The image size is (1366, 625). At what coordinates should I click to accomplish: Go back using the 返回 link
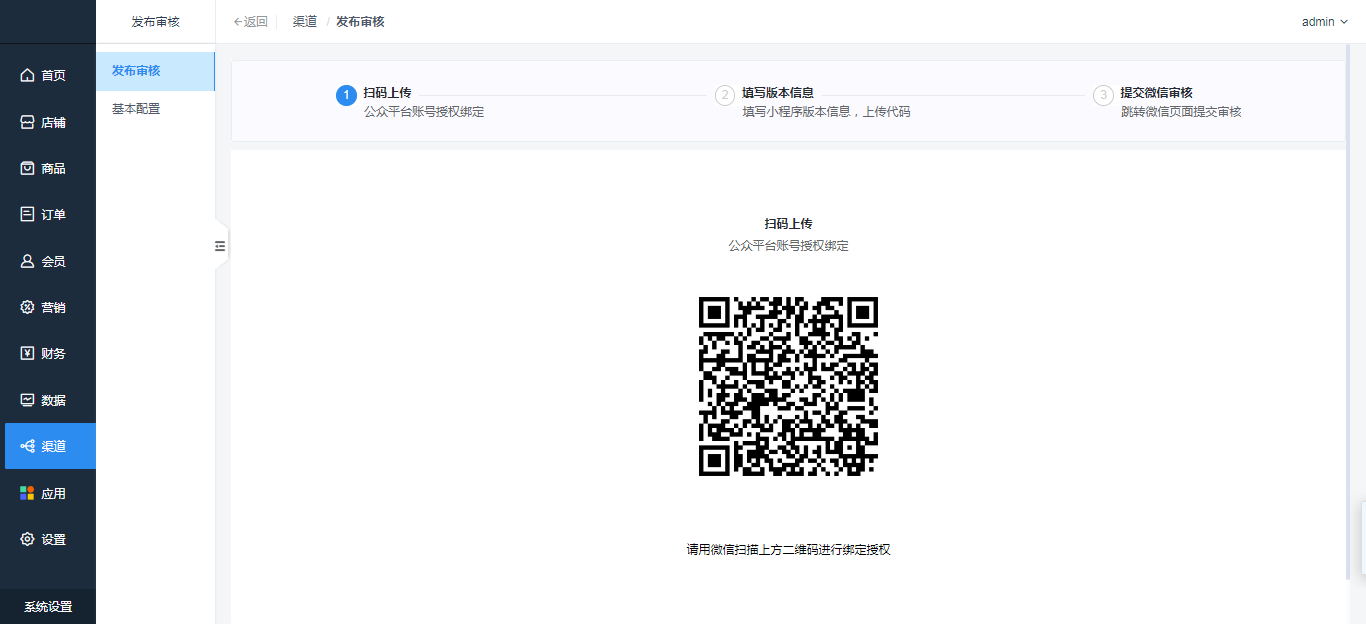pos(250,22)
